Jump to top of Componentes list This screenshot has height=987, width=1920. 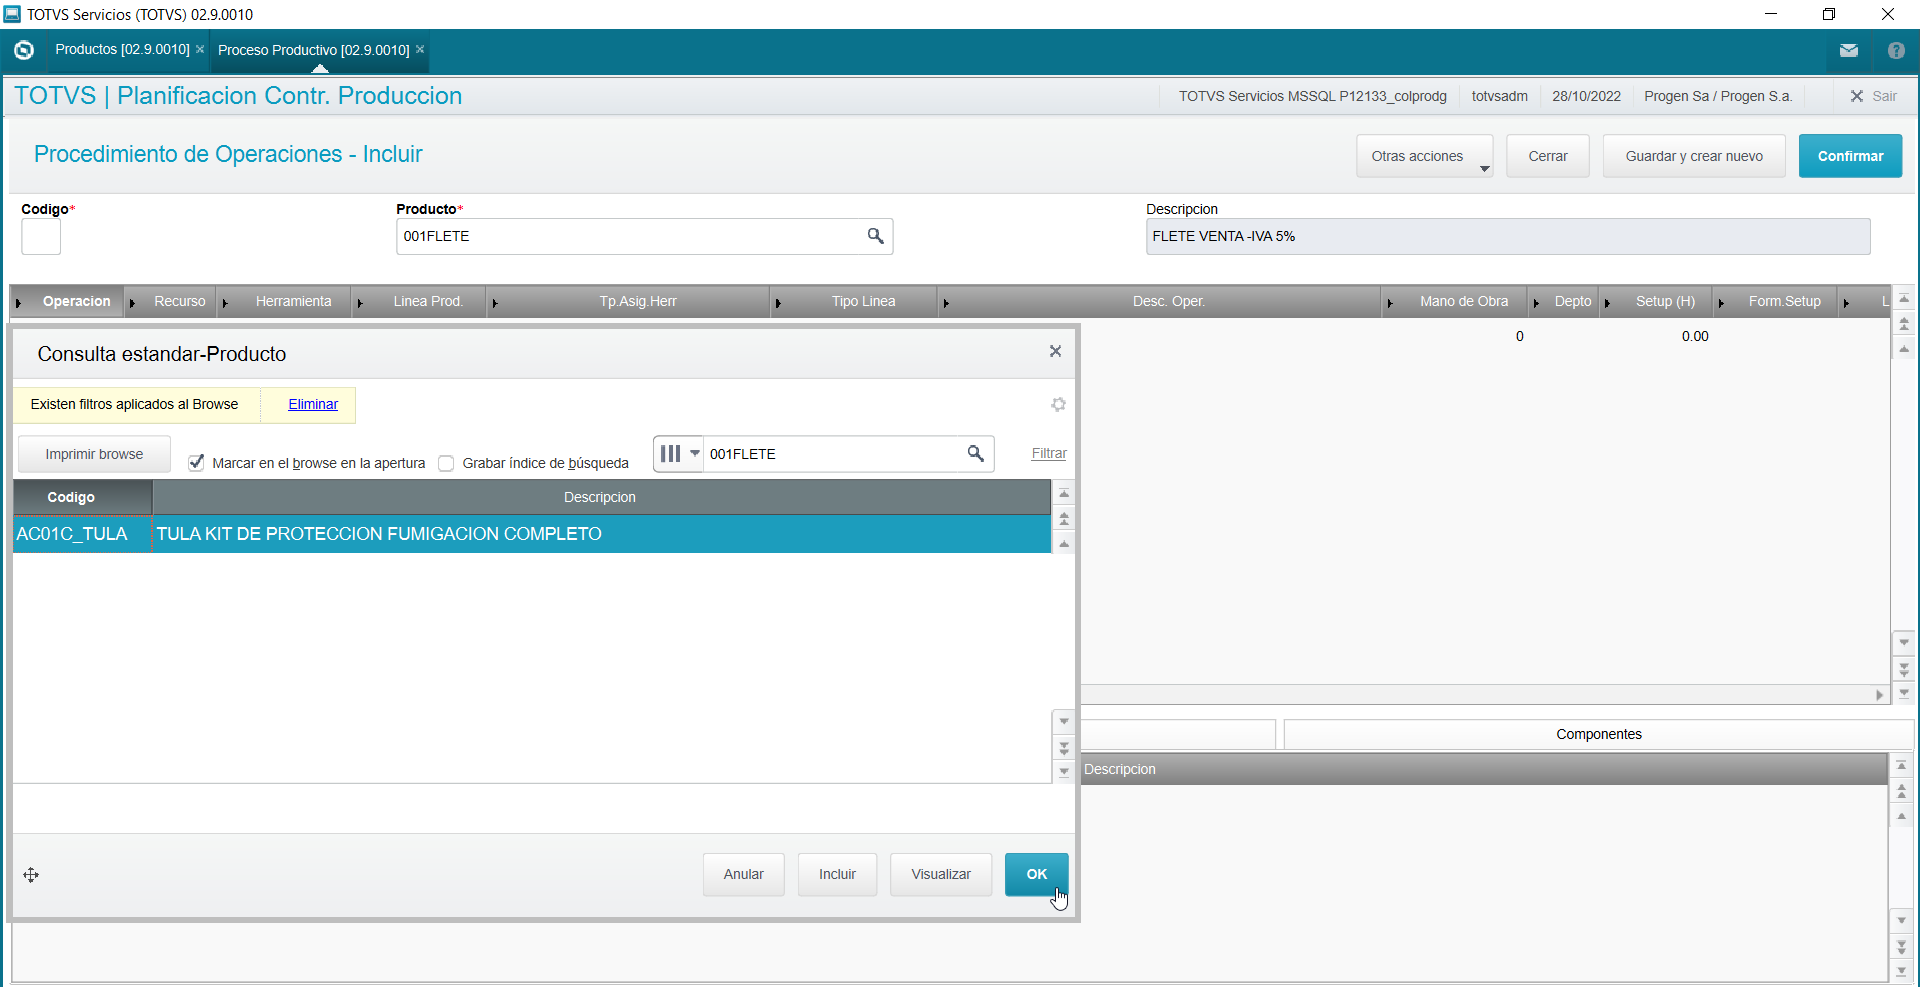[1901, 766]
